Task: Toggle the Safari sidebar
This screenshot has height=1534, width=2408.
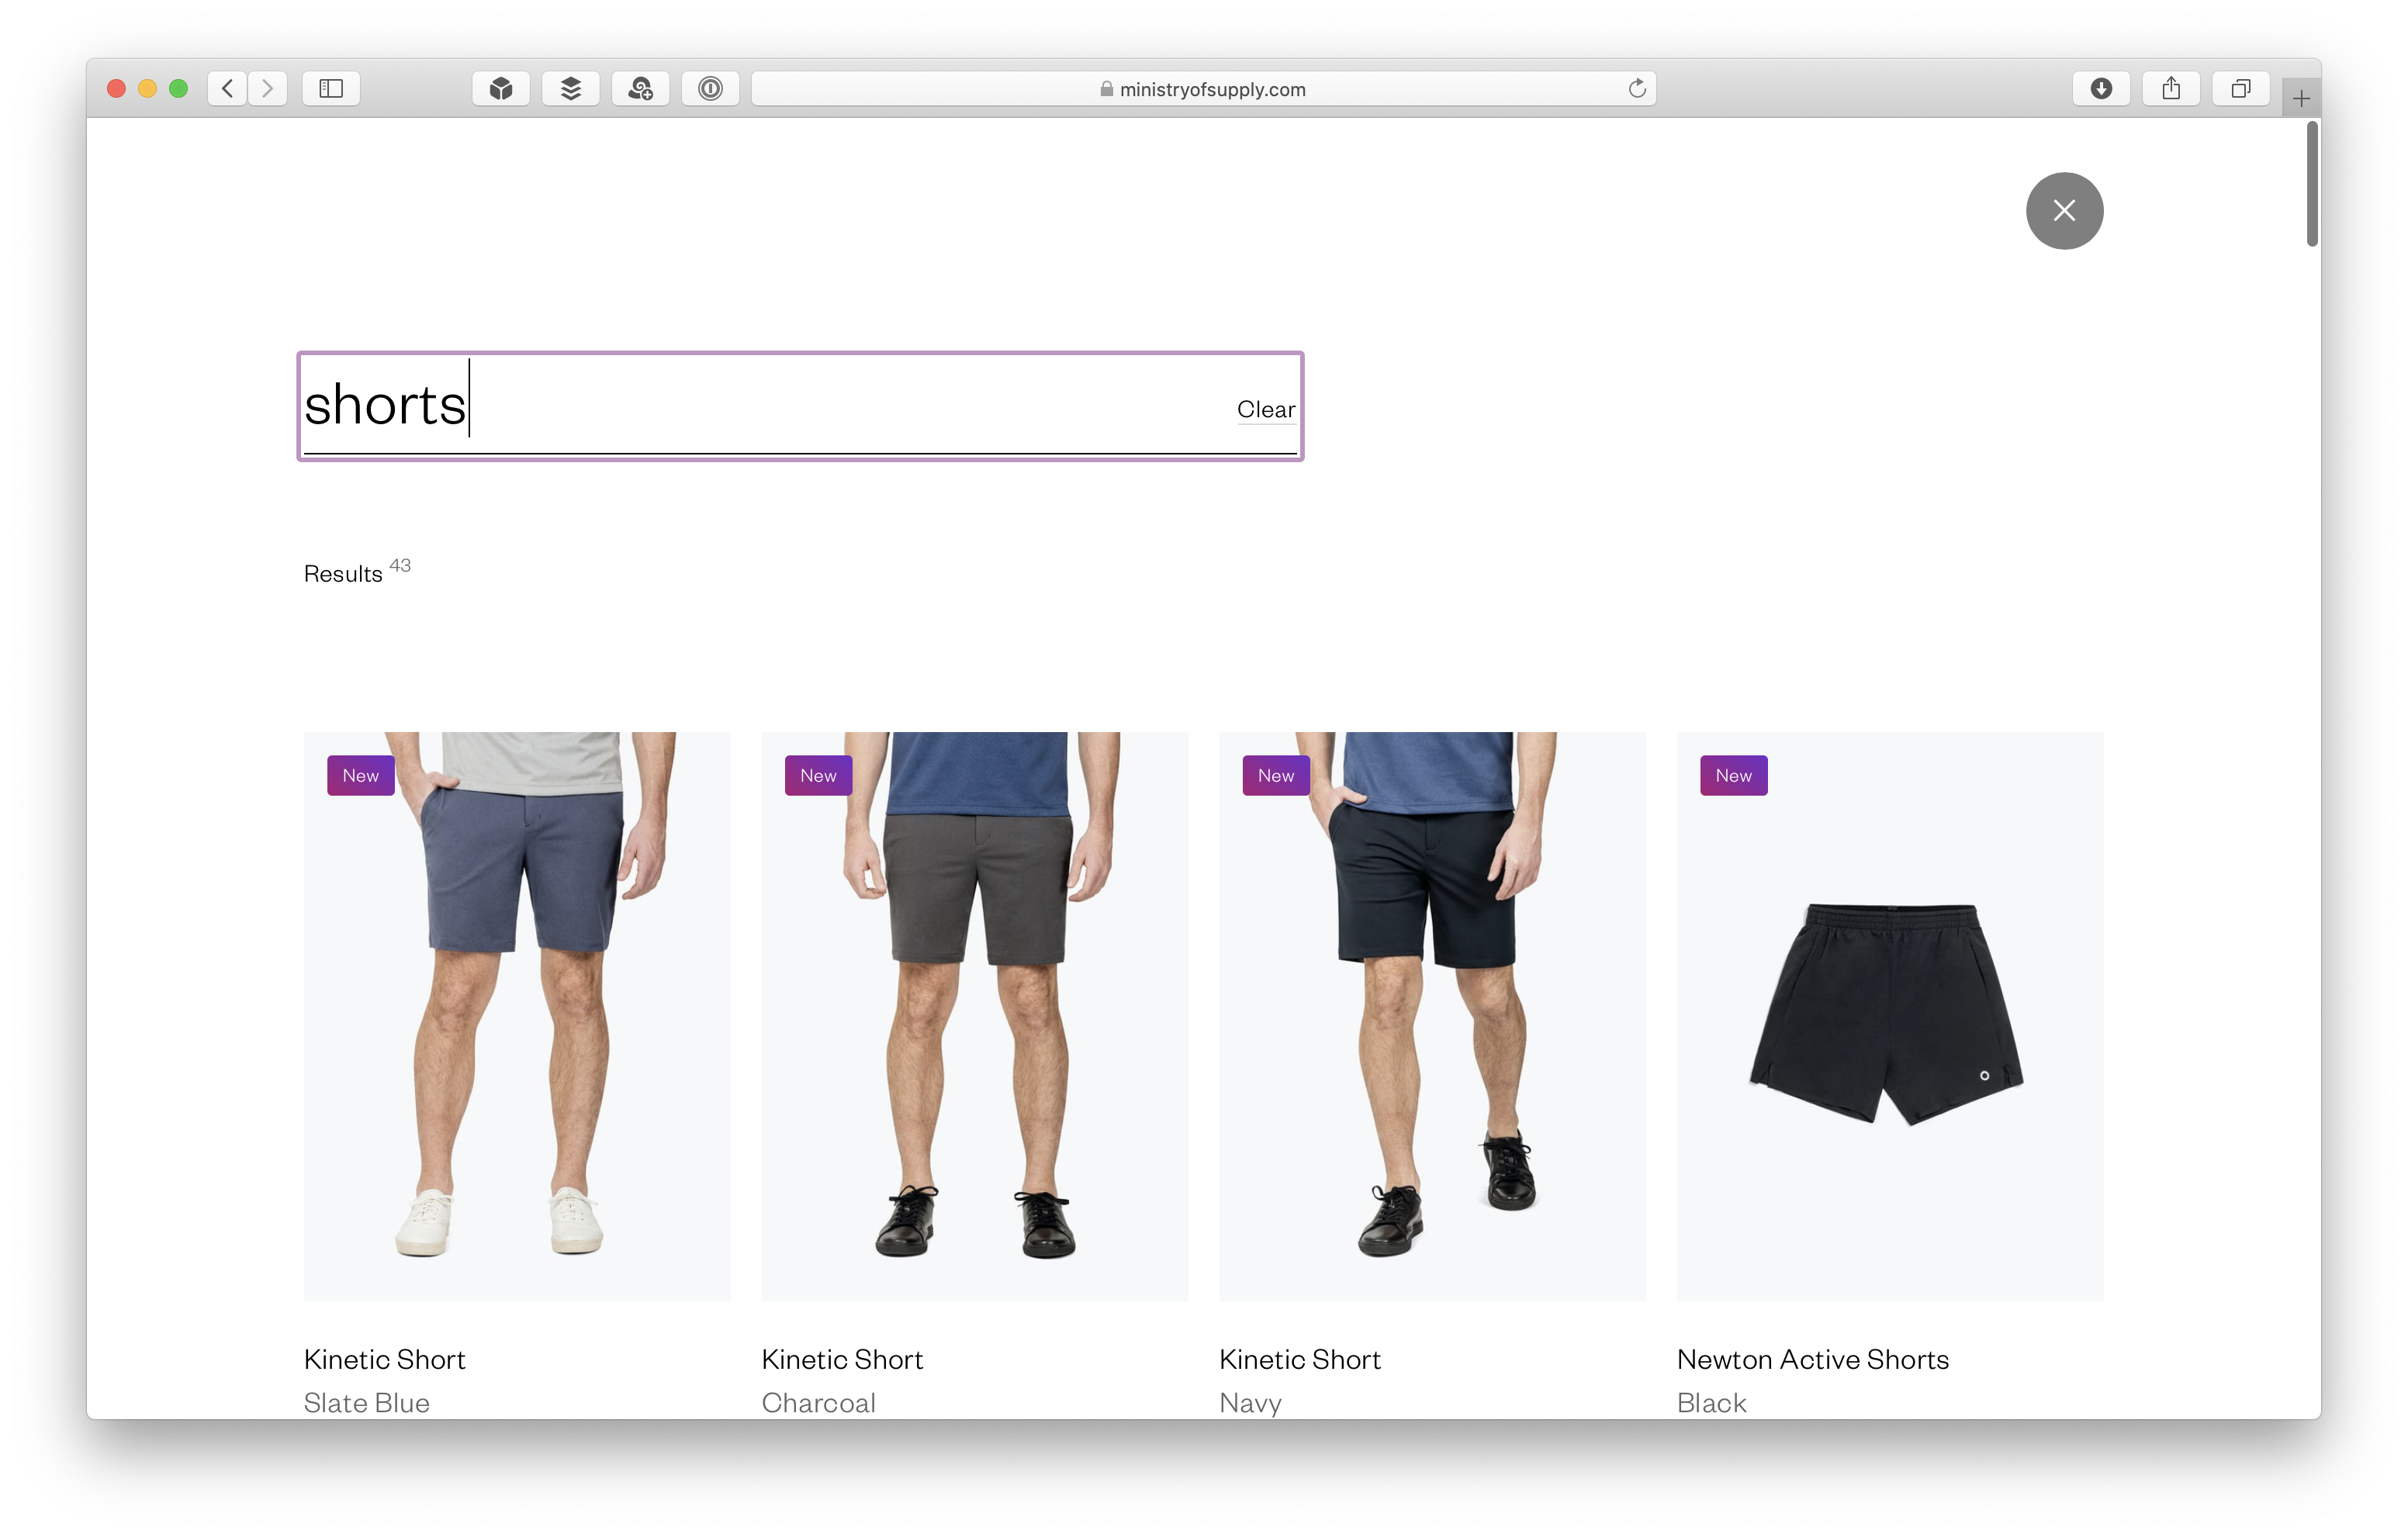Action: point(331,89)
